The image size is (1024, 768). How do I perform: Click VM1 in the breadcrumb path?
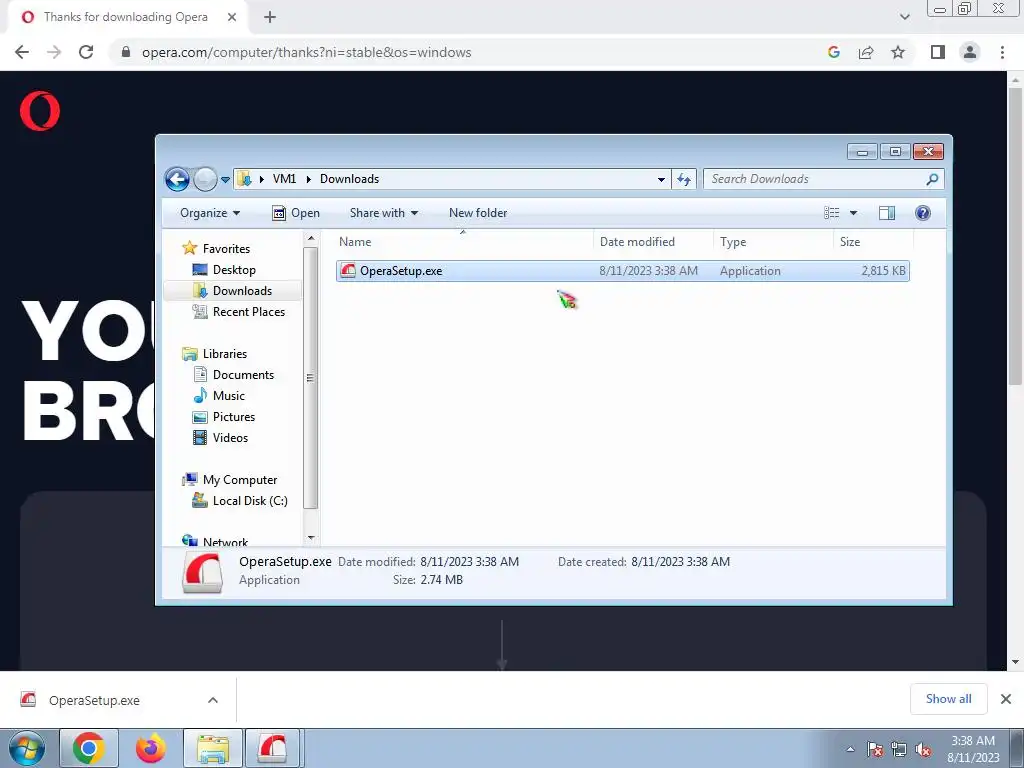coord(284,179)
